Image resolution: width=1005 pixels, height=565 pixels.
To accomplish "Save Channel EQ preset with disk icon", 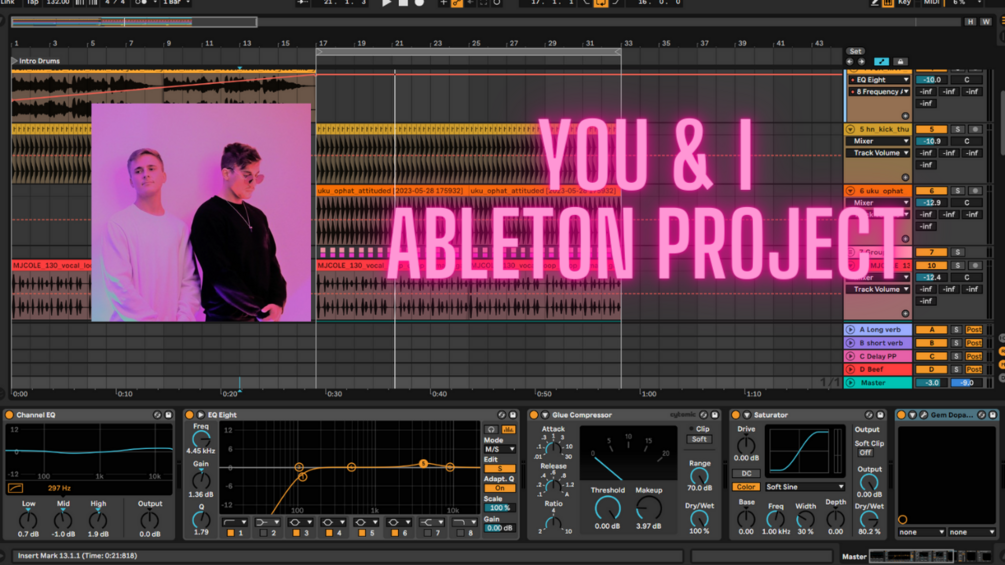I will [169, 415].
